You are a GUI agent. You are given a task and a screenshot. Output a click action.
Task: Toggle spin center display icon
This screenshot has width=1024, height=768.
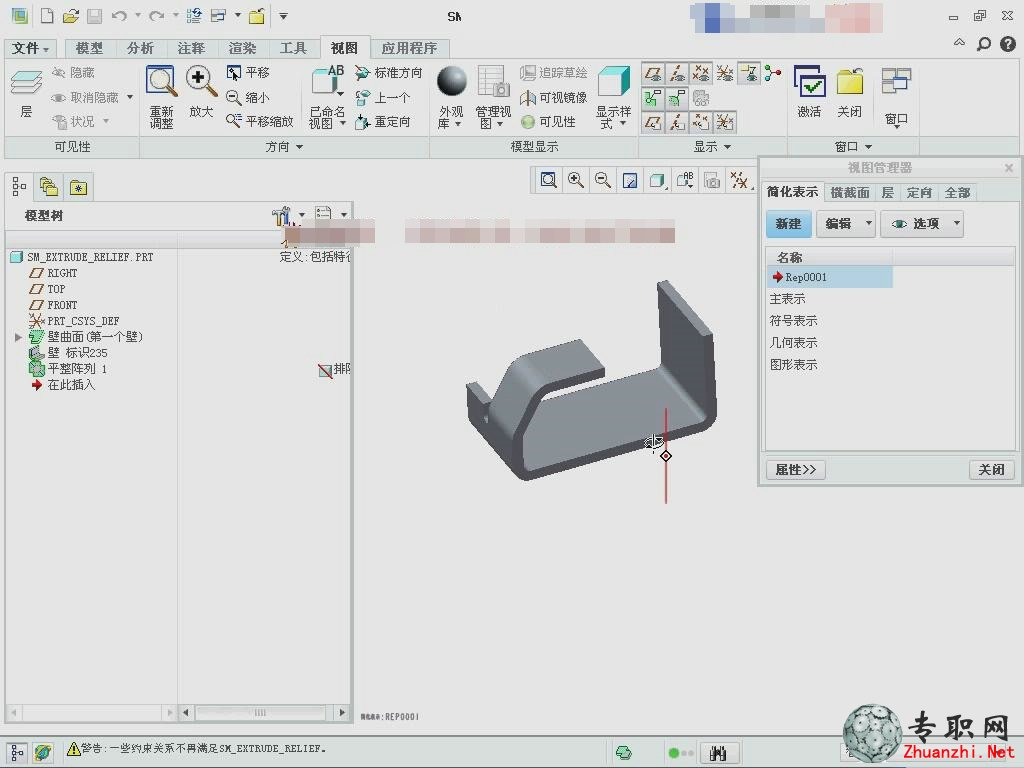point(773,73)
